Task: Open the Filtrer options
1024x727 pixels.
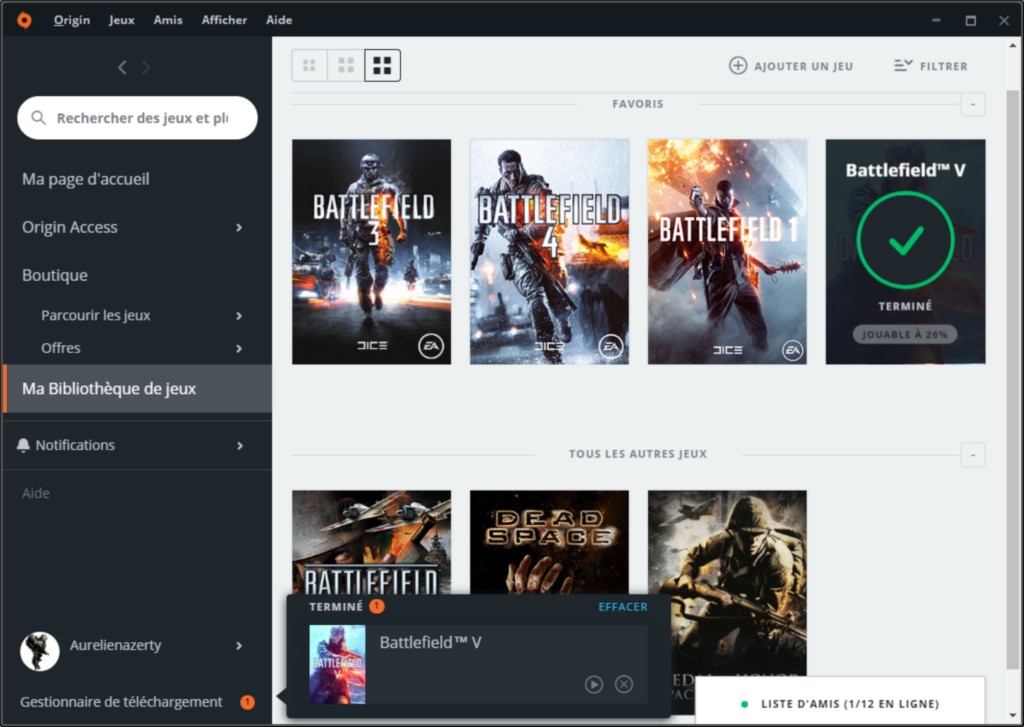Action: pyautogui.click(x=944, y=66)
